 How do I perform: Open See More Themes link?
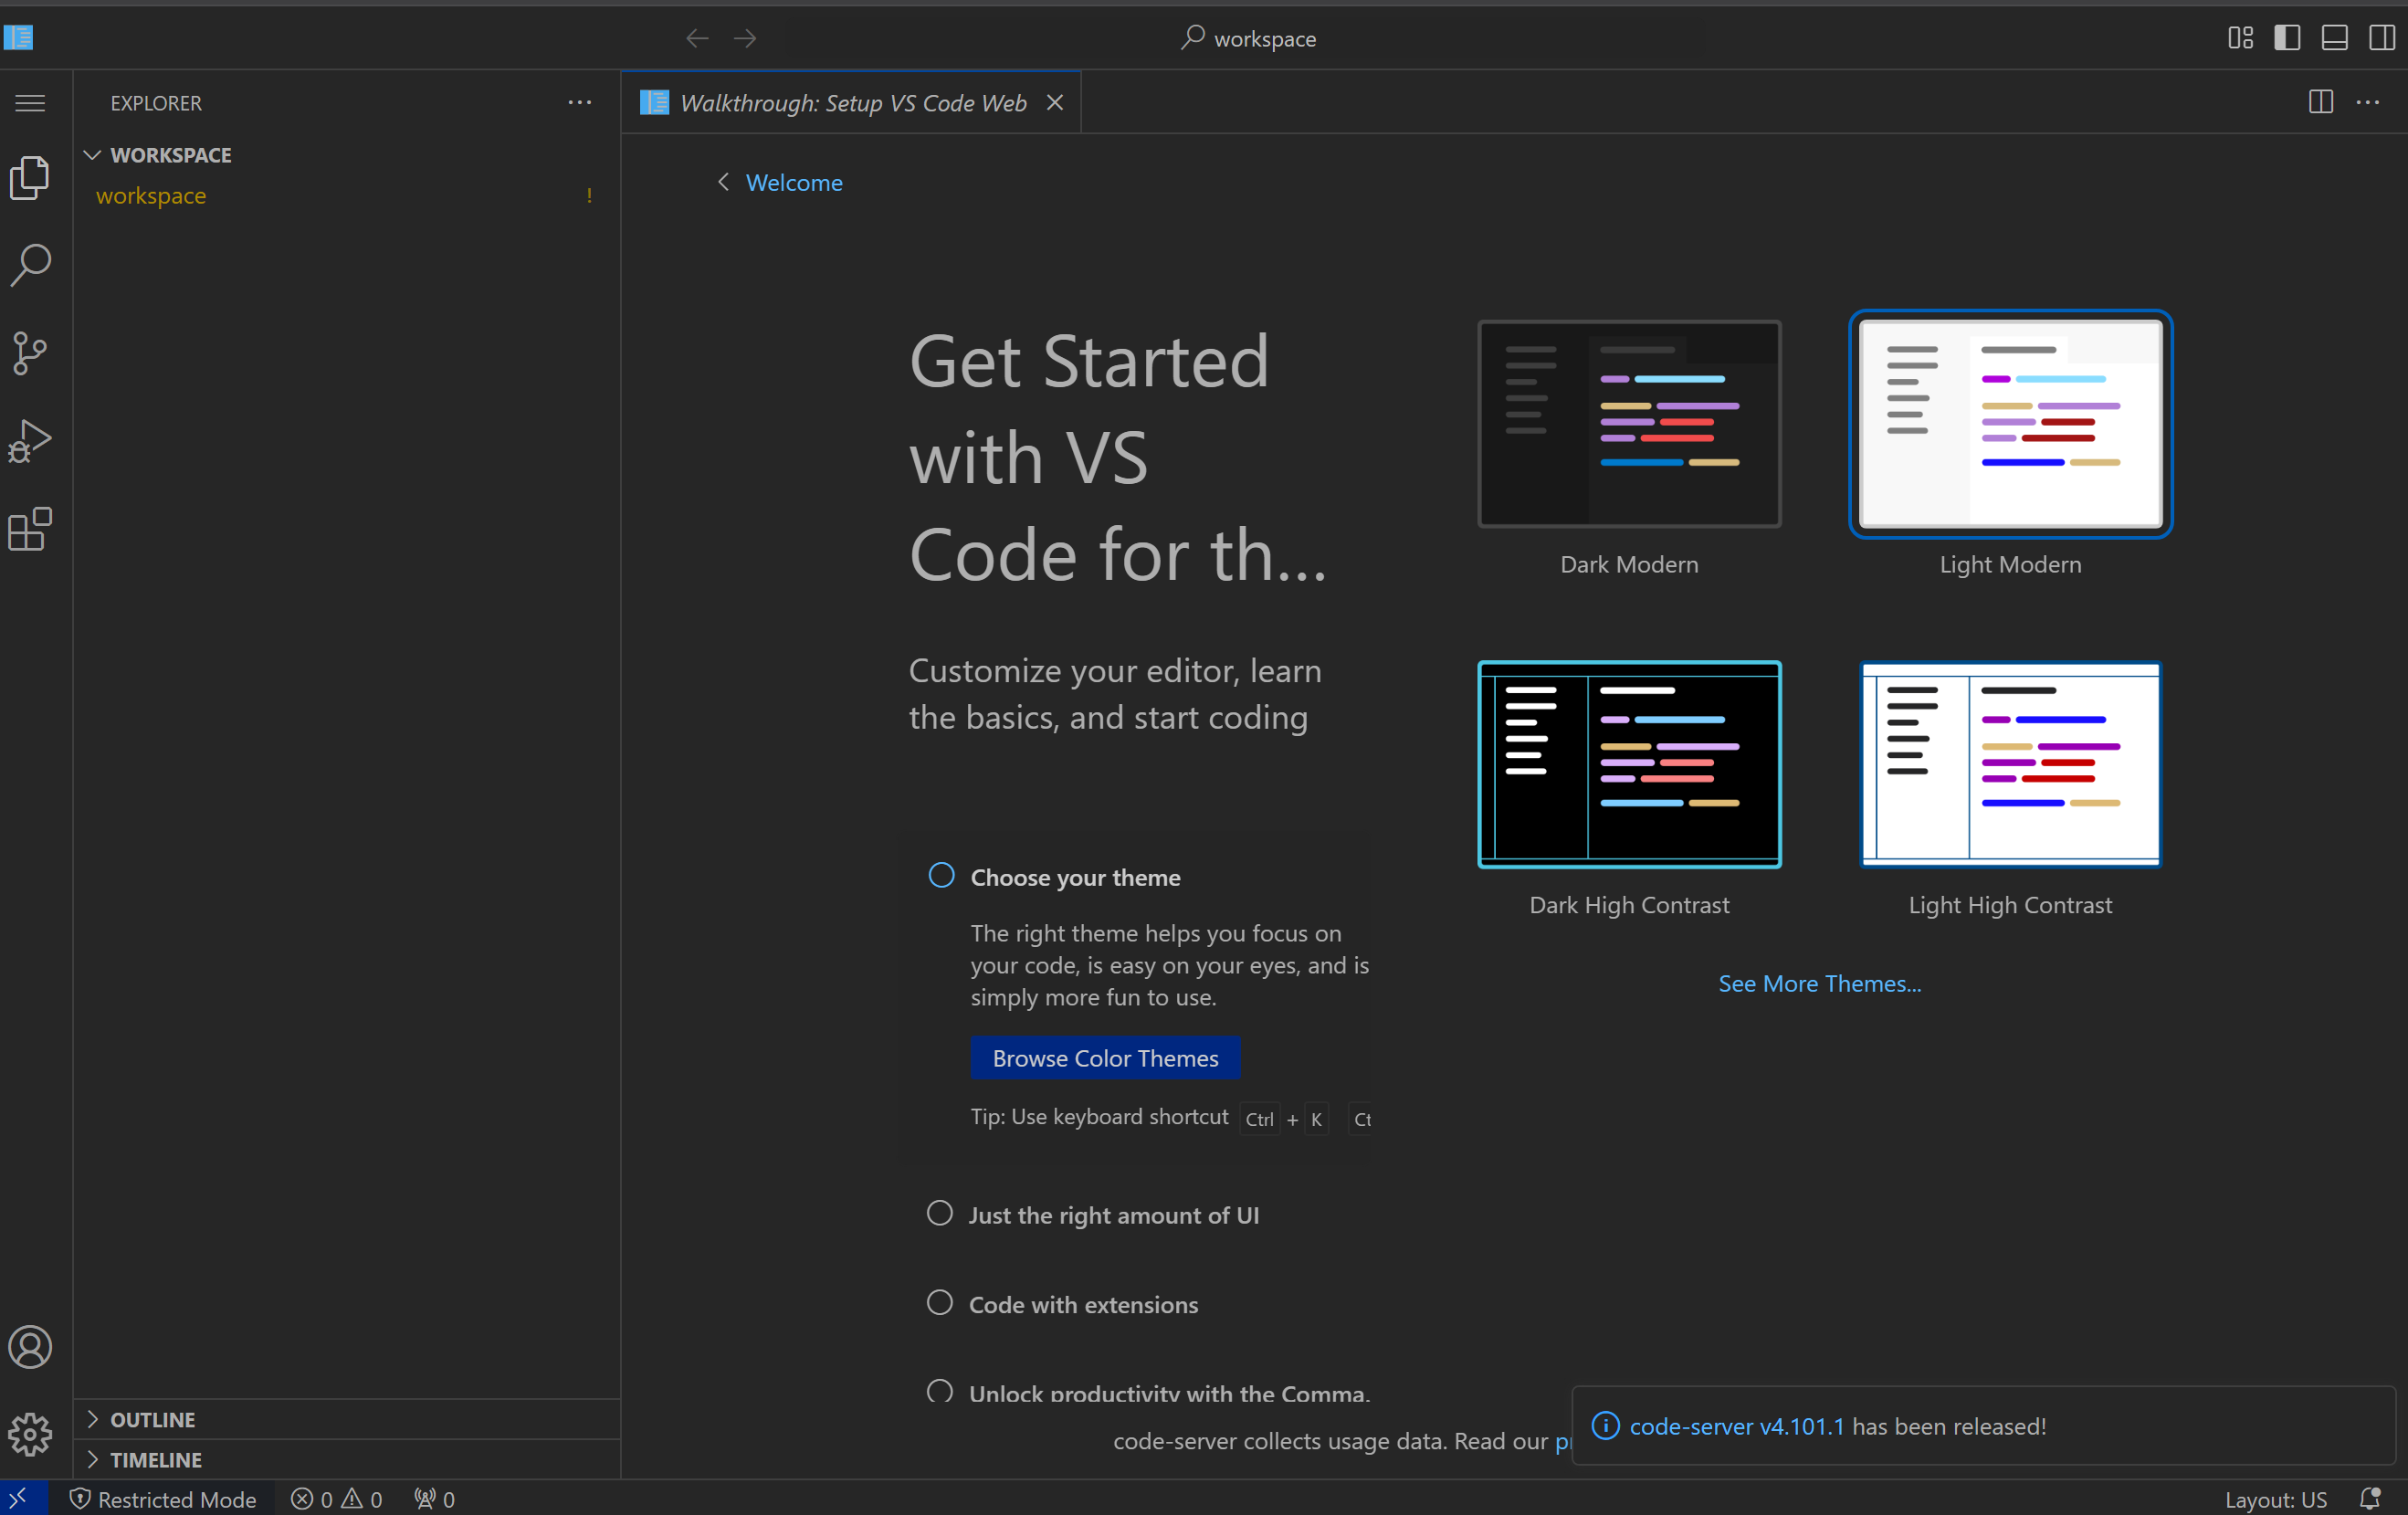(x=1820, y=983)
